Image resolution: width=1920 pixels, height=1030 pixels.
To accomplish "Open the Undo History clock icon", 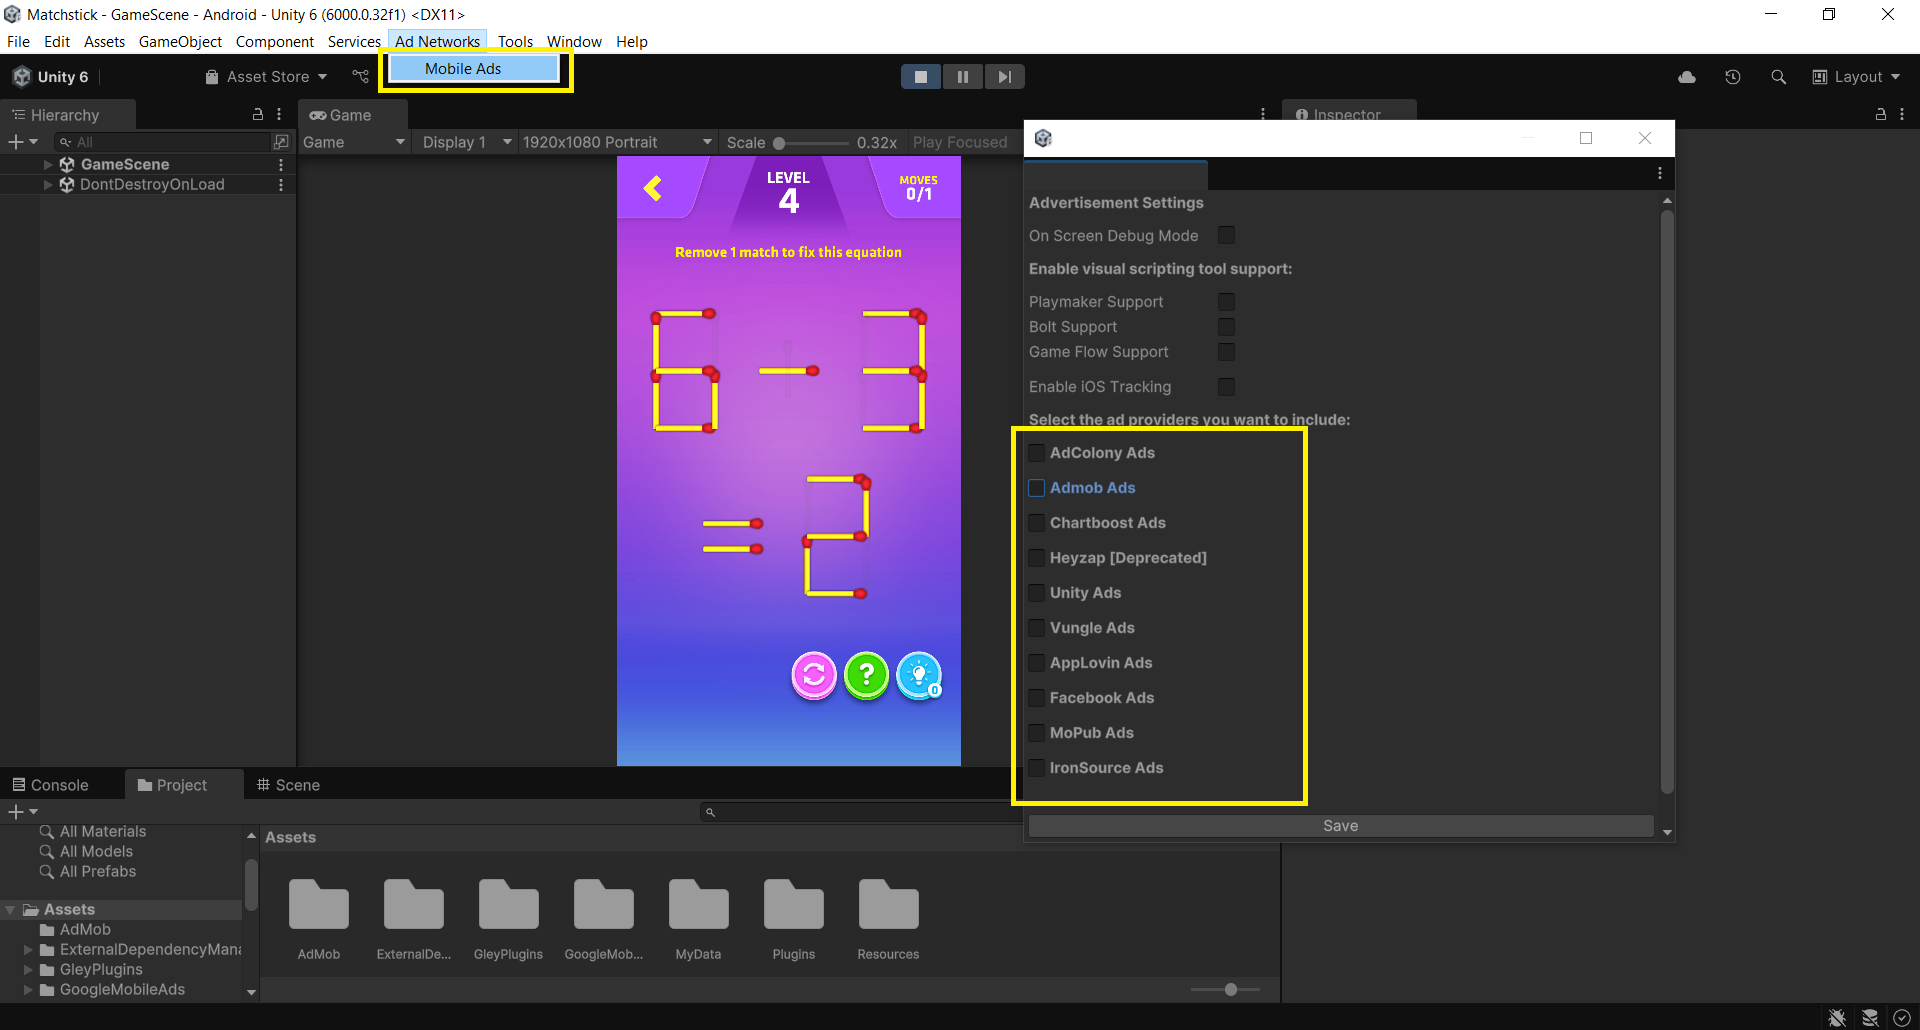I will pos(1733,77).
